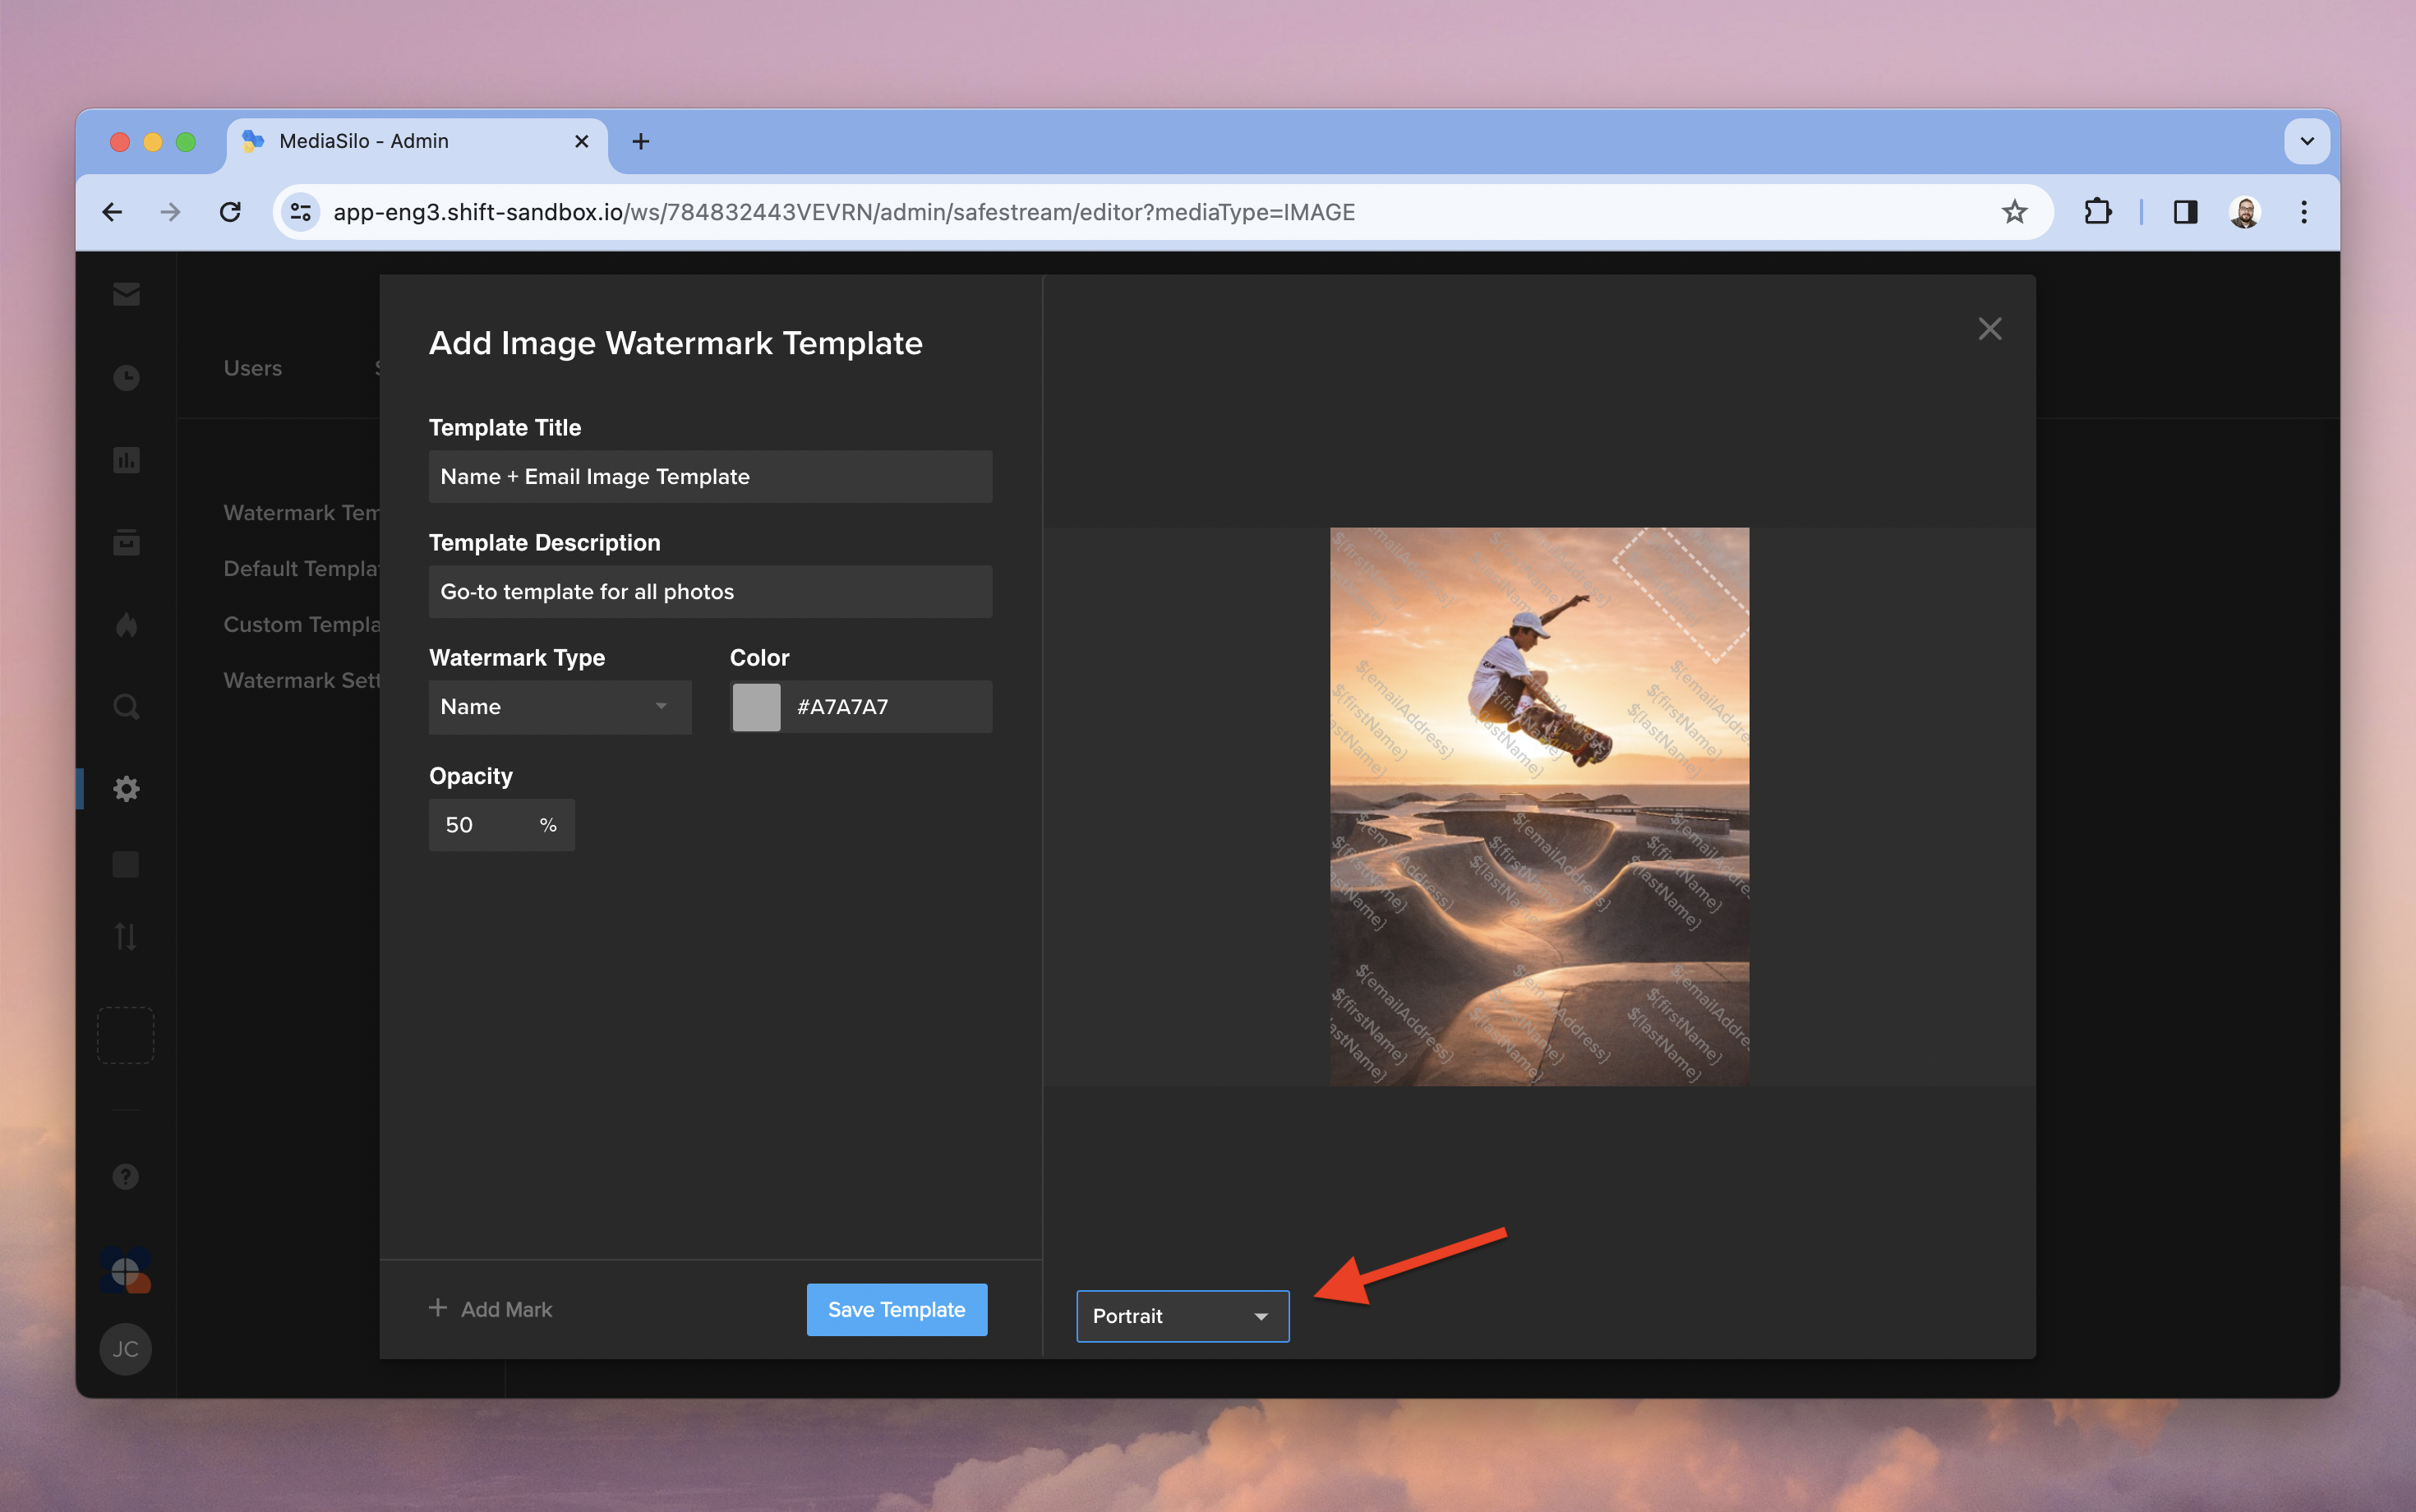Open a new browser tab
The image size is (2416, 1512).
point(641,142)
